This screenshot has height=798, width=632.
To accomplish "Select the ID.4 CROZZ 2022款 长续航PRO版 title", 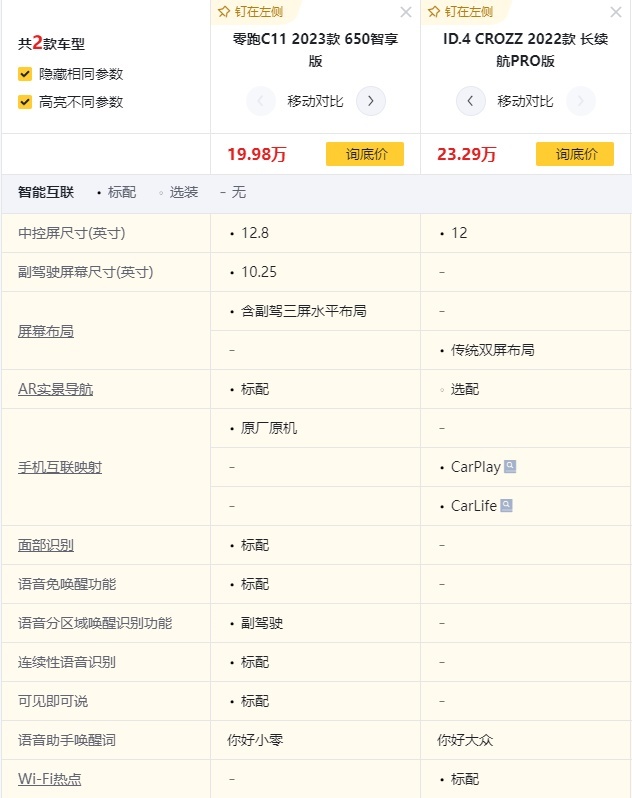I will (x=526, y=50).
